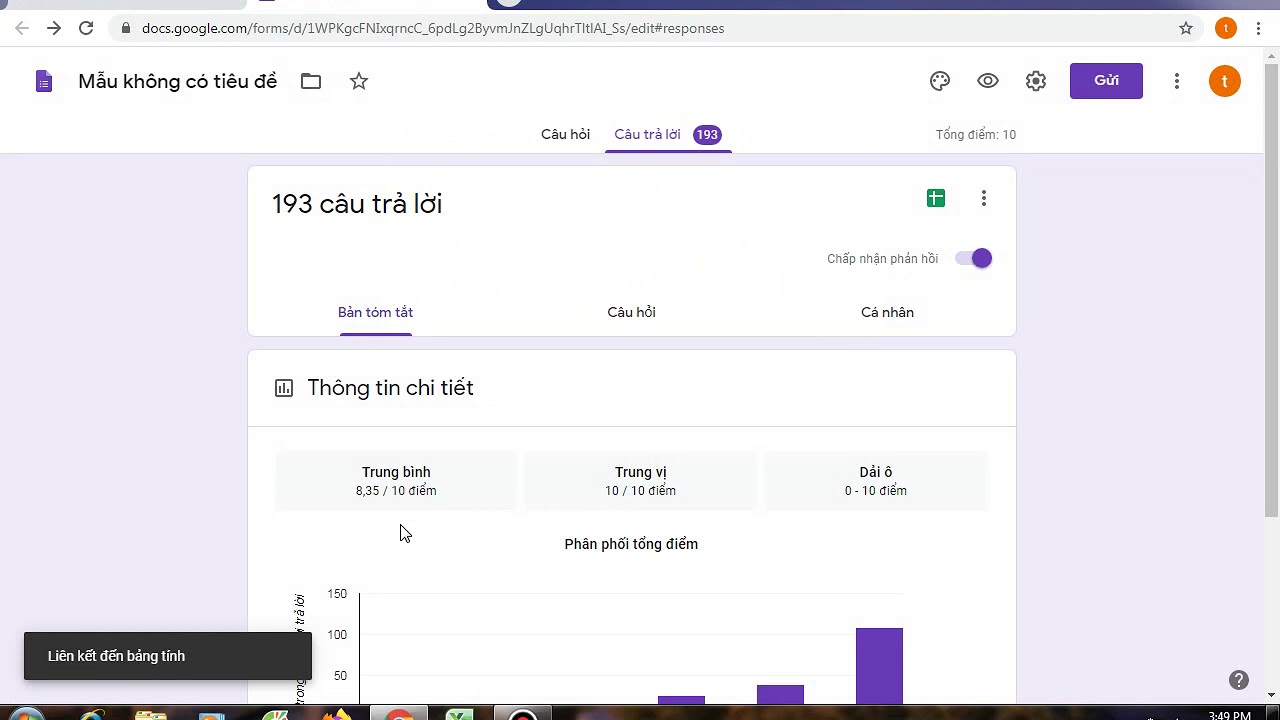Open the Câu hỏi responses sub-tab

631,312
